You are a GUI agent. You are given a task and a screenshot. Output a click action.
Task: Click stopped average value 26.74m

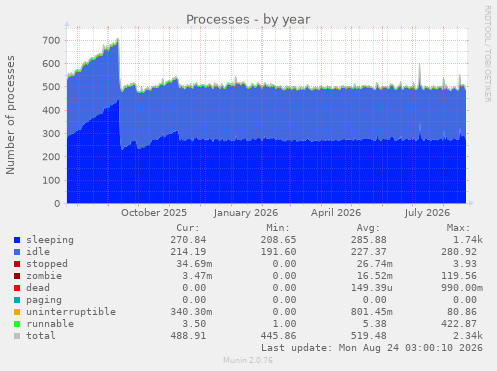coord(375,264)
